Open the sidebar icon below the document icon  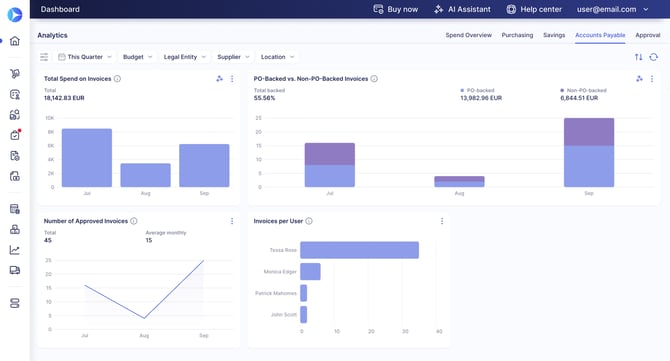click(x=15, y=176)
